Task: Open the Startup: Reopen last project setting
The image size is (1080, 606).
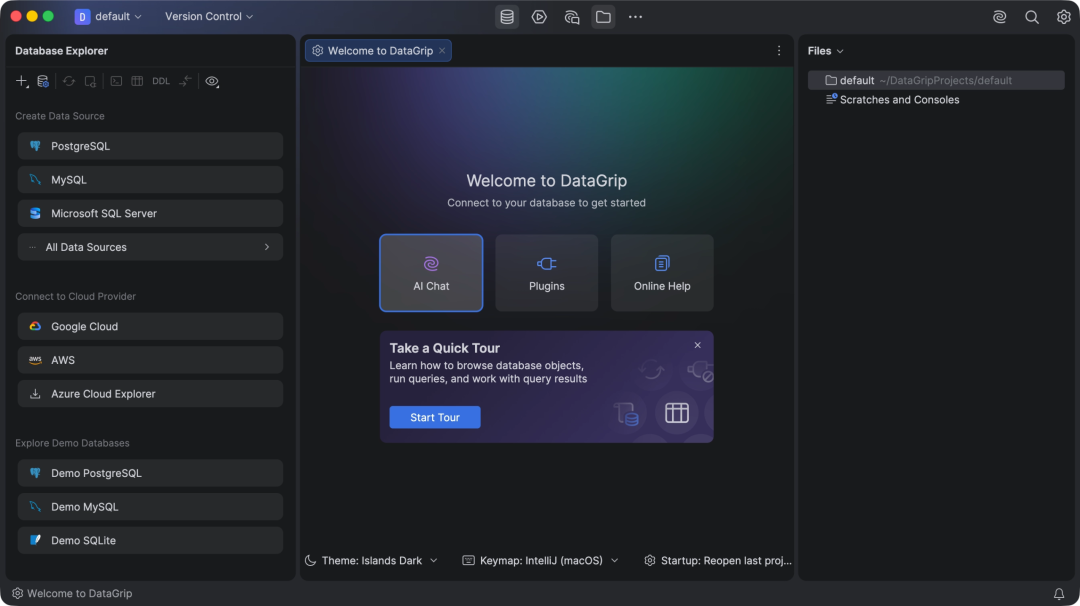Action: point(718,561)
